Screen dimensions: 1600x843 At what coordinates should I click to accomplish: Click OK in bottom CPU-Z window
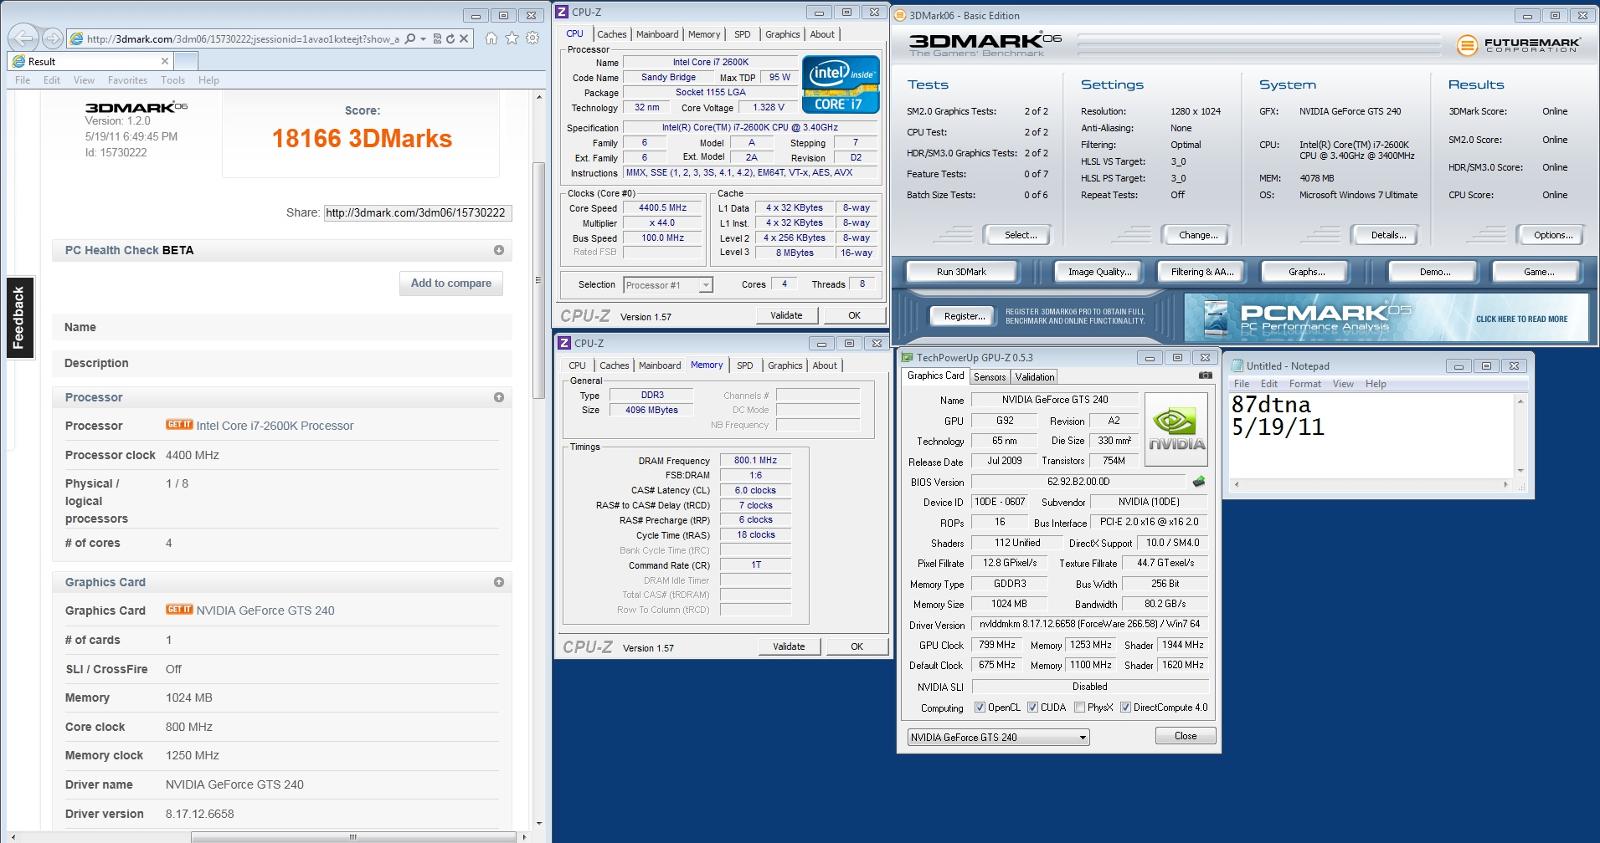856,646
